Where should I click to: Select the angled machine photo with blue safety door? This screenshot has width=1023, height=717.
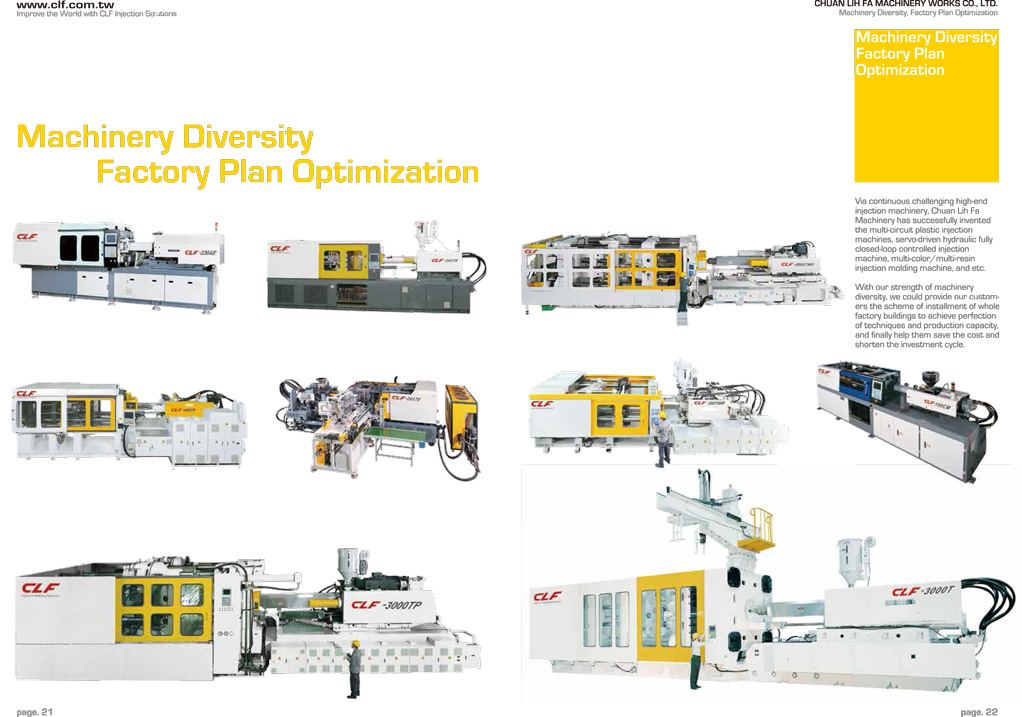tap(908, 422)
